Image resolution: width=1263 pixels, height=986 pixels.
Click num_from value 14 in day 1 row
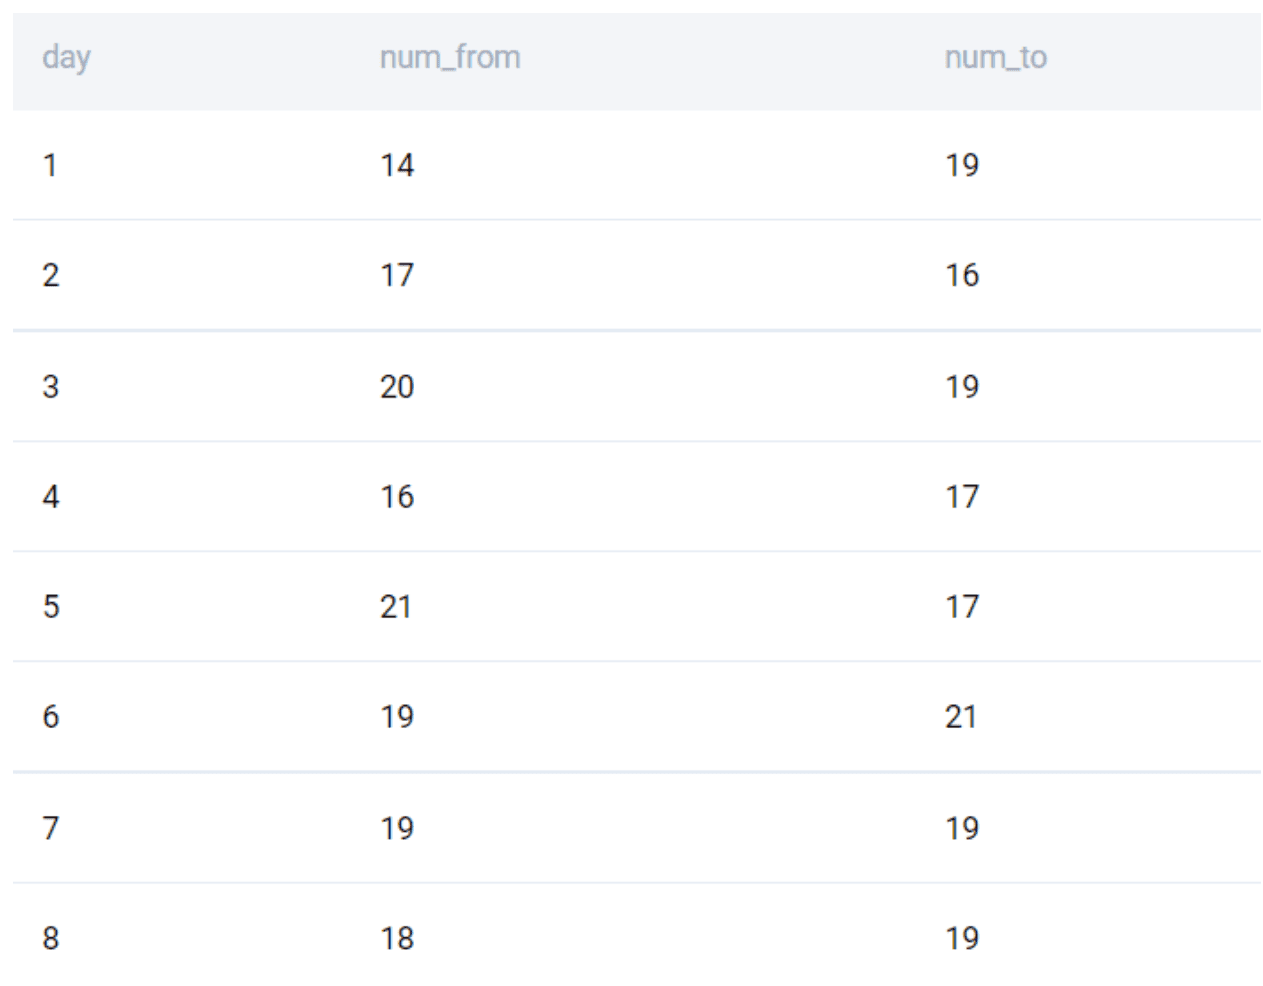tap(396, 165)
